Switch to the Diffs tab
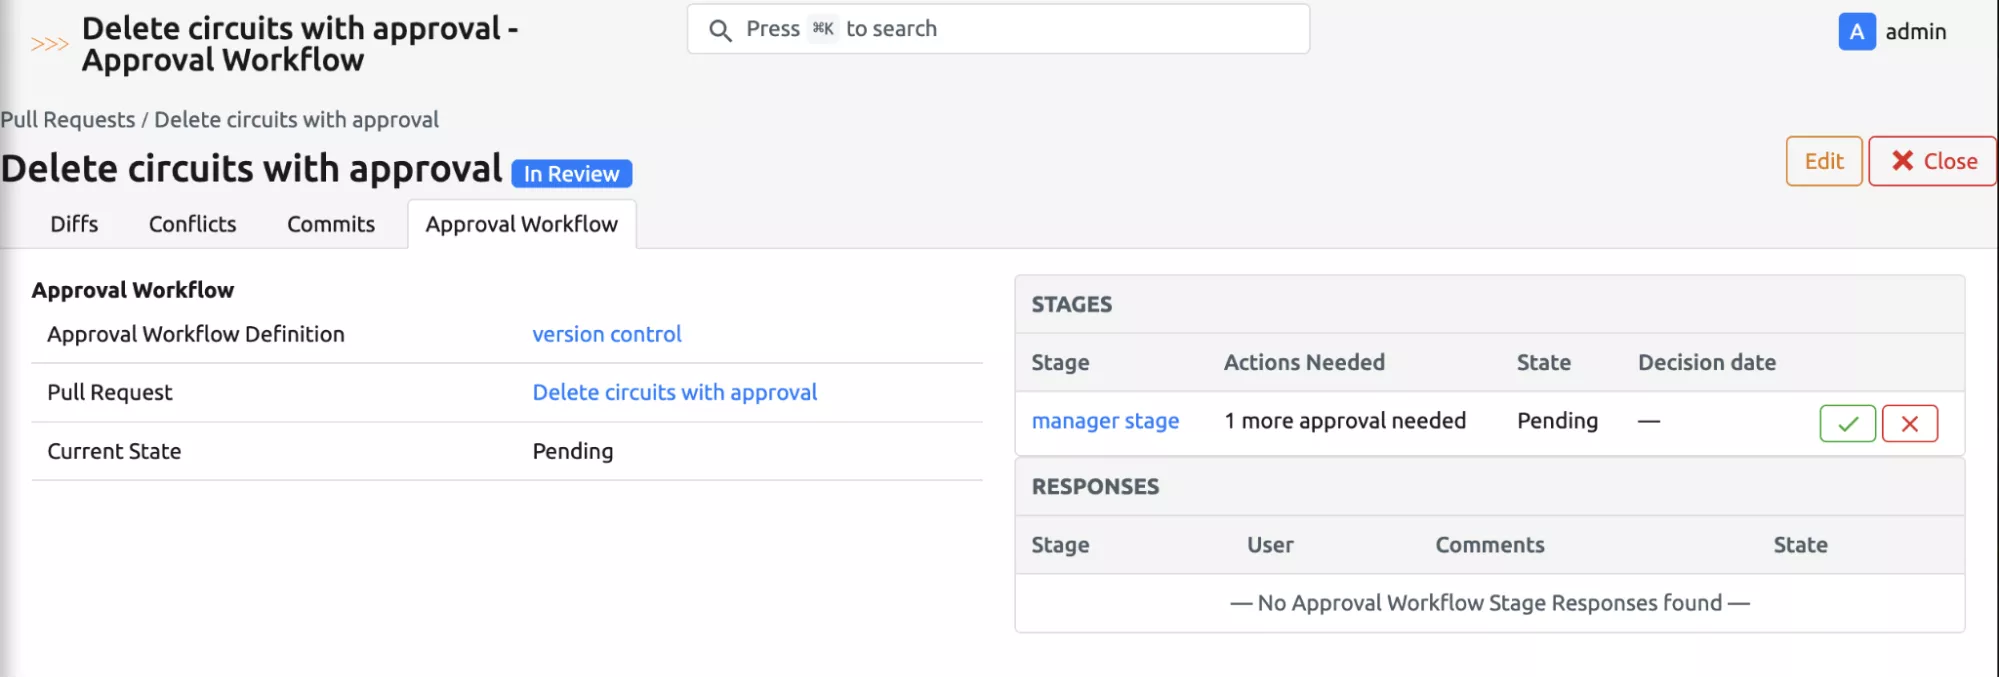1999x678 pixels. pos(74,224)
